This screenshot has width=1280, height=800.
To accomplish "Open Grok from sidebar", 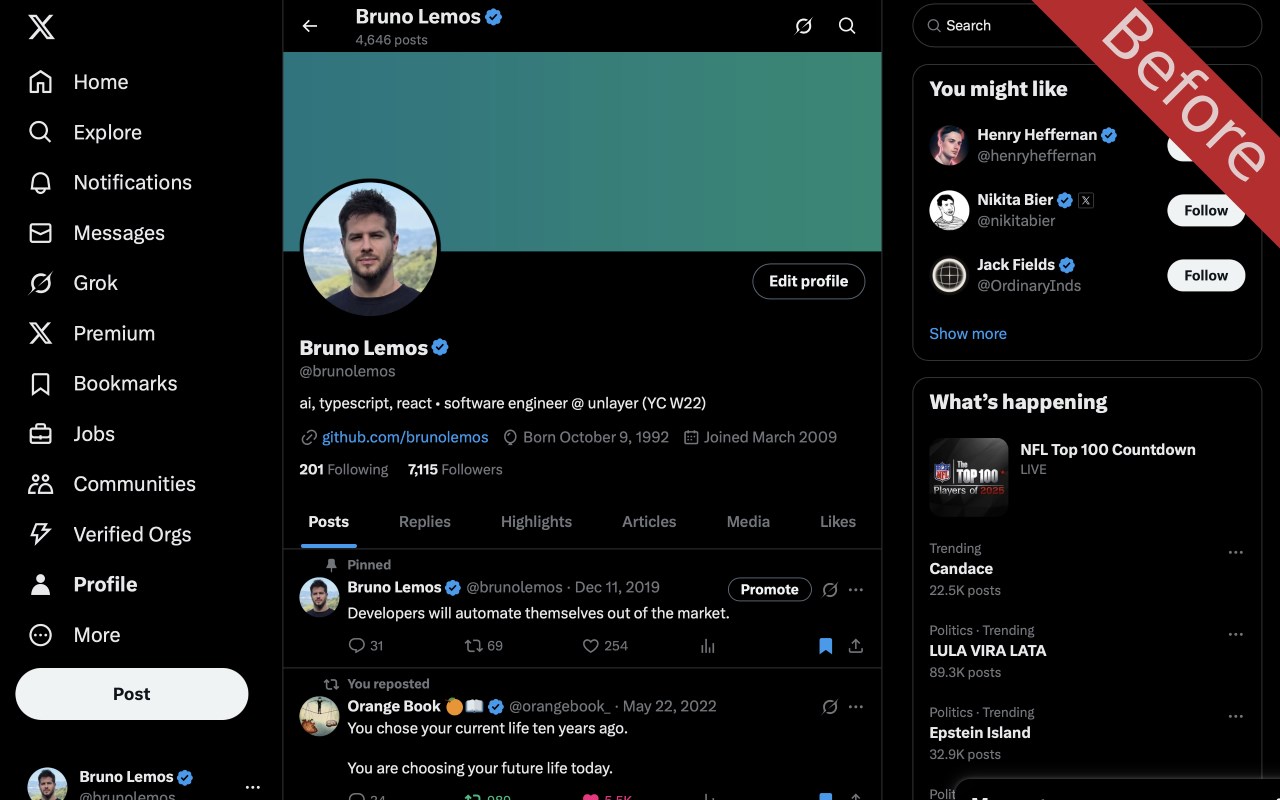I will (73, 283).
